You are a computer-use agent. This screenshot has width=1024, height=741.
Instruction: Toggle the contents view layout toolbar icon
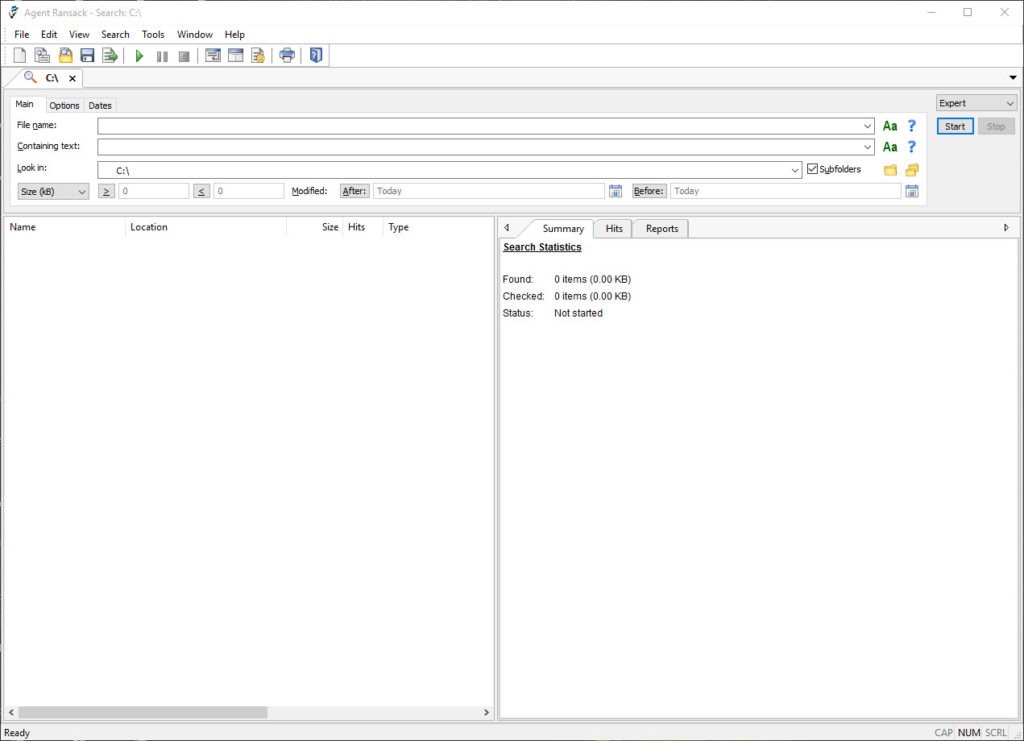point(236,56)
